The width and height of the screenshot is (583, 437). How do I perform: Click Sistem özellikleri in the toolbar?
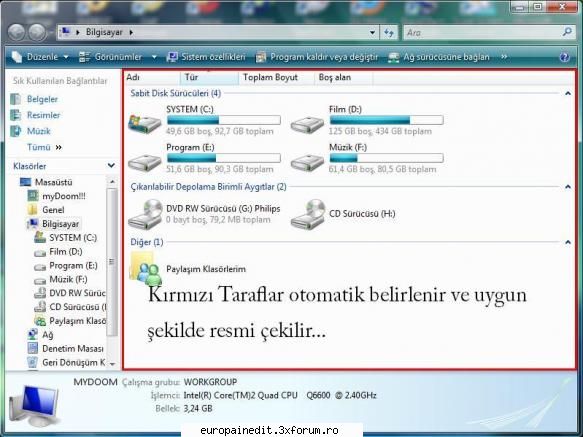point(206,57)
